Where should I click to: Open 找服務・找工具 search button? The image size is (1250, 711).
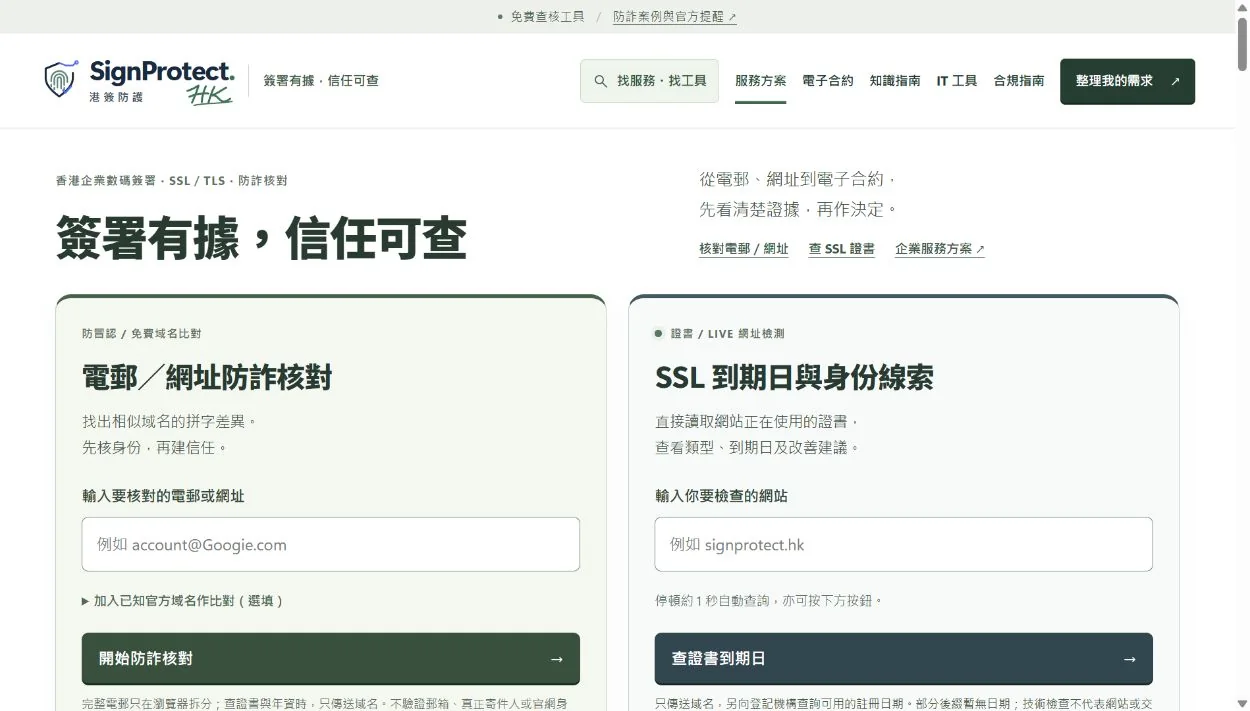tap(649, 81)
